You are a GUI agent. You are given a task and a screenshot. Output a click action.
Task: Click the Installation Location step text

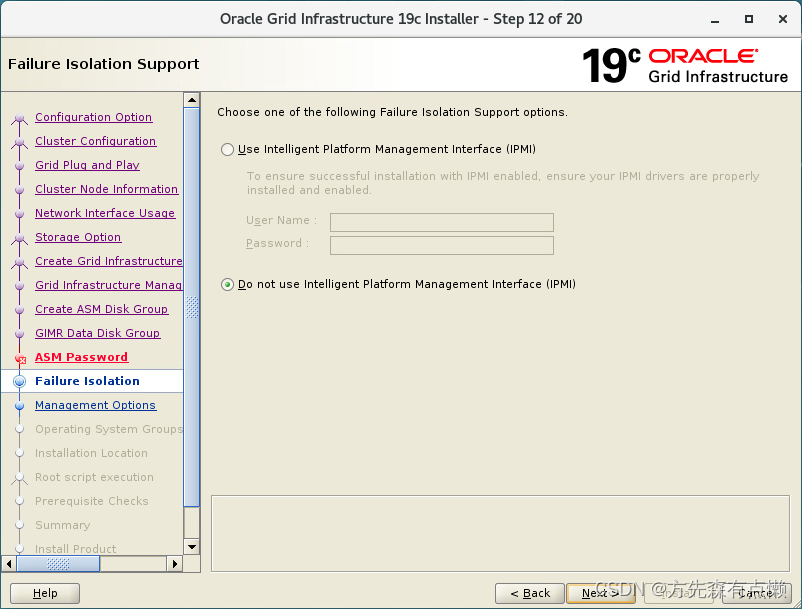91,454
